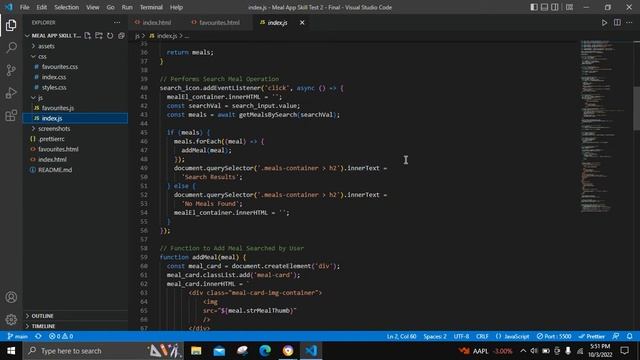
Task: Split the editor to the right
Action: coord(617,22)
